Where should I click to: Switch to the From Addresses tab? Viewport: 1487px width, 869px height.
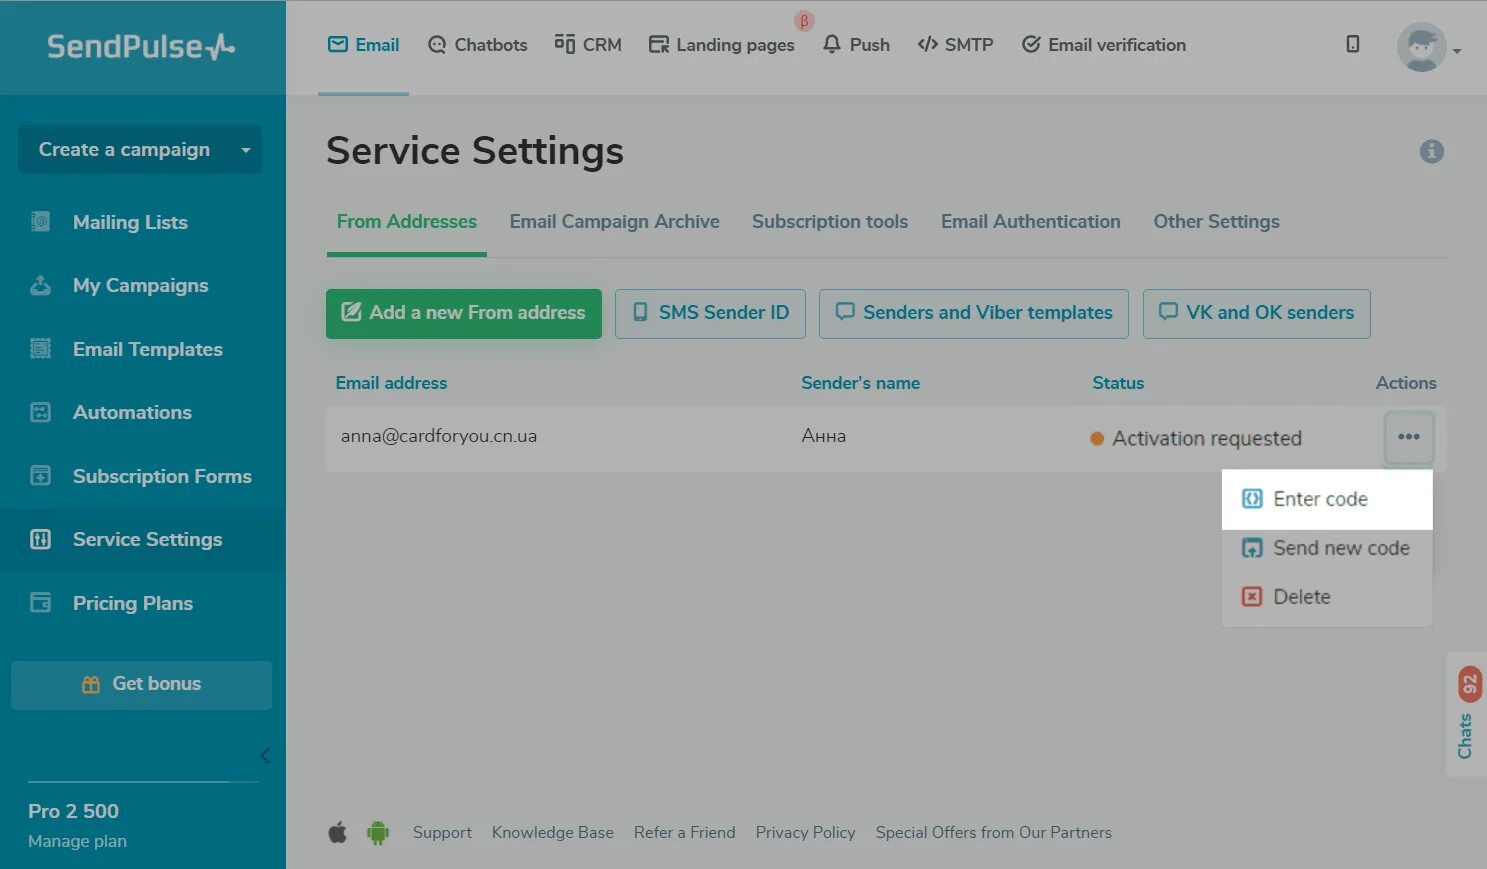(406, 222)
